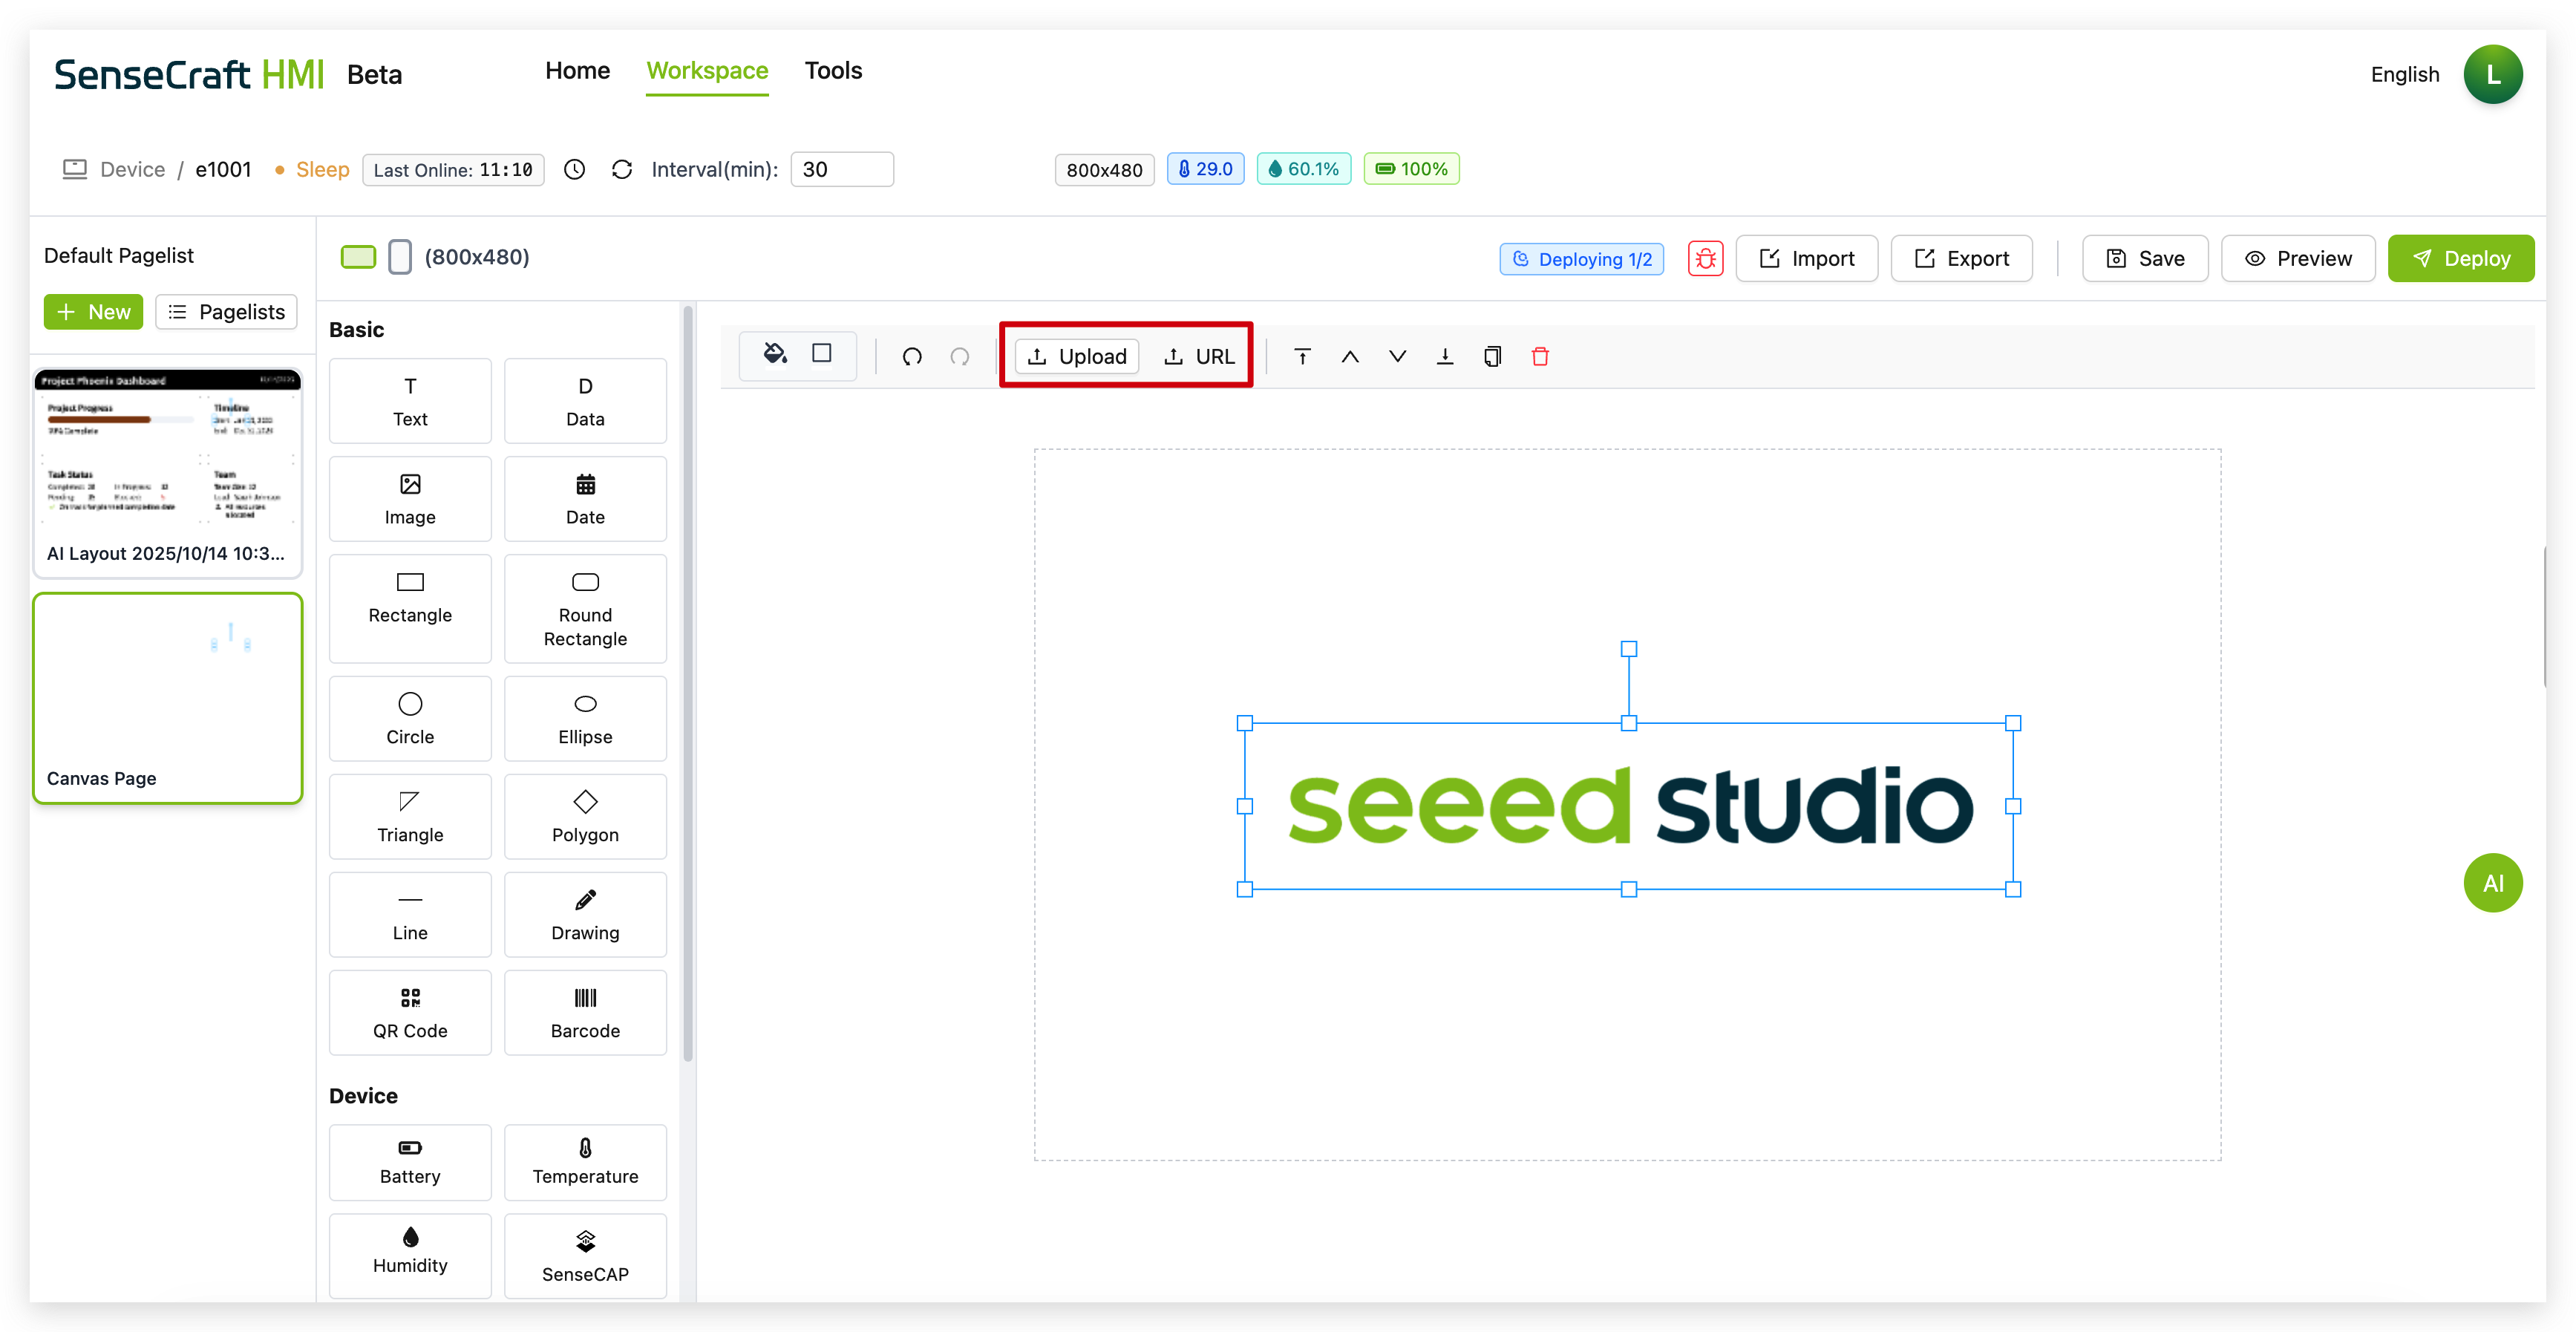Open the user avatar menu

tap(2492, 75)
